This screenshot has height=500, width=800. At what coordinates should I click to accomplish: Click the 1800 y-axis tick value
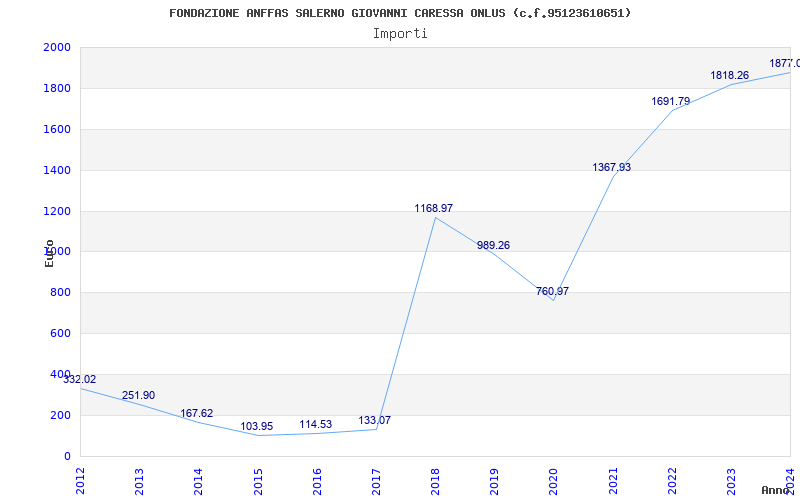(57, 88)
